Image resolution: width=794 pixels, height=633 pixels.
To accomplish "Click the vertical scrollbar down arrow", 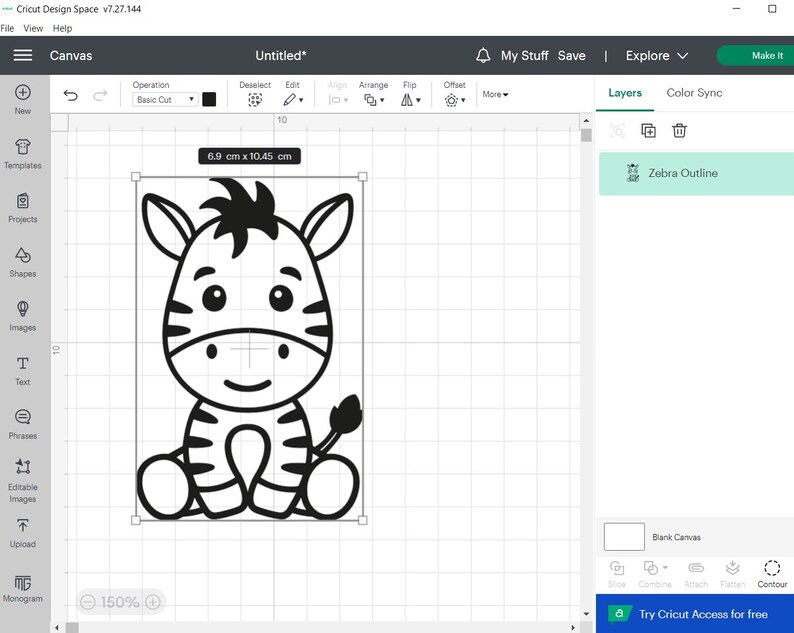I will [586, 614].
